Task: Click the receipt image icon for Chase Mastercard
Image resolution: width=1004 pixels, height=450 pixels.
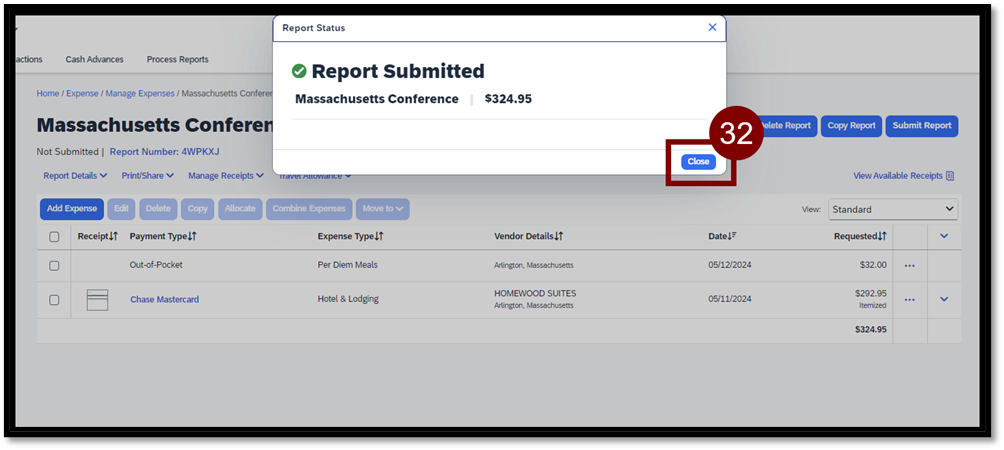Action: coord(97,299)
